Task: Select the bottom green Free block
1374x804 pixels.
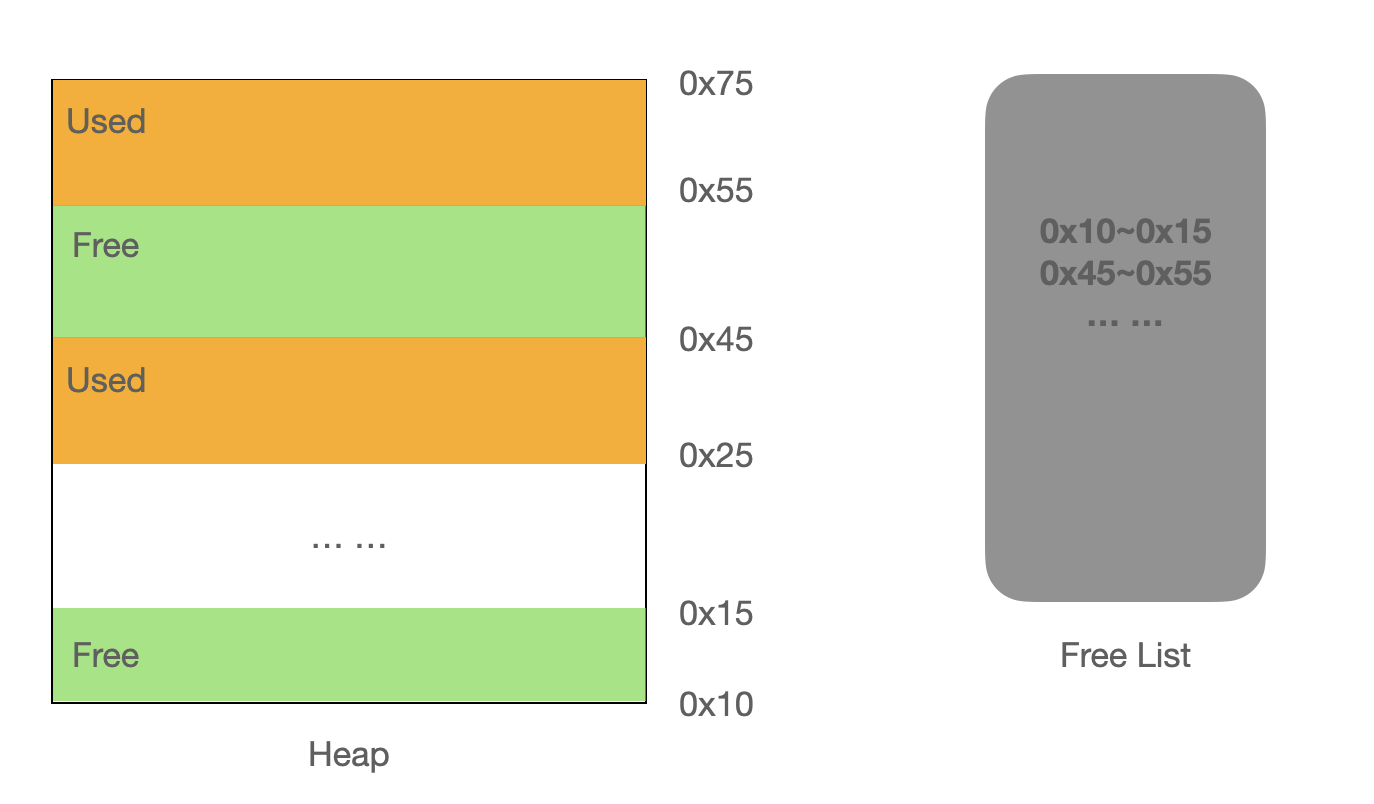Action: [x=349, y=654]
